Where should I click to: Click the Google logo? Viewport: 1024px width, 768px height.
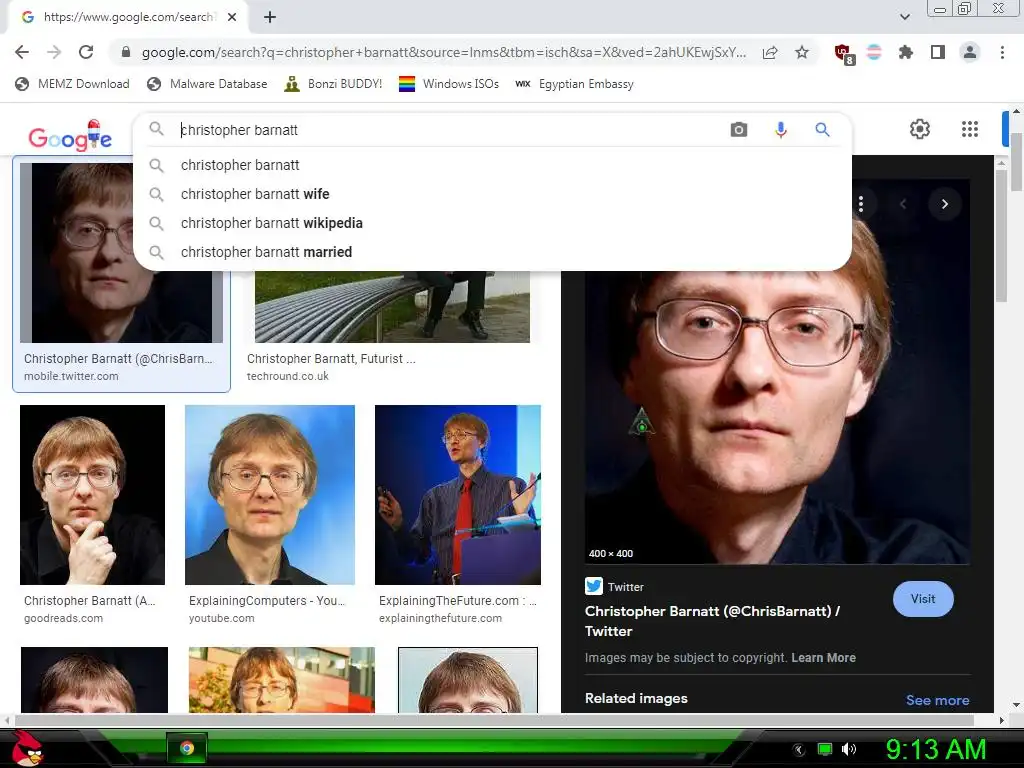[70, 135]
